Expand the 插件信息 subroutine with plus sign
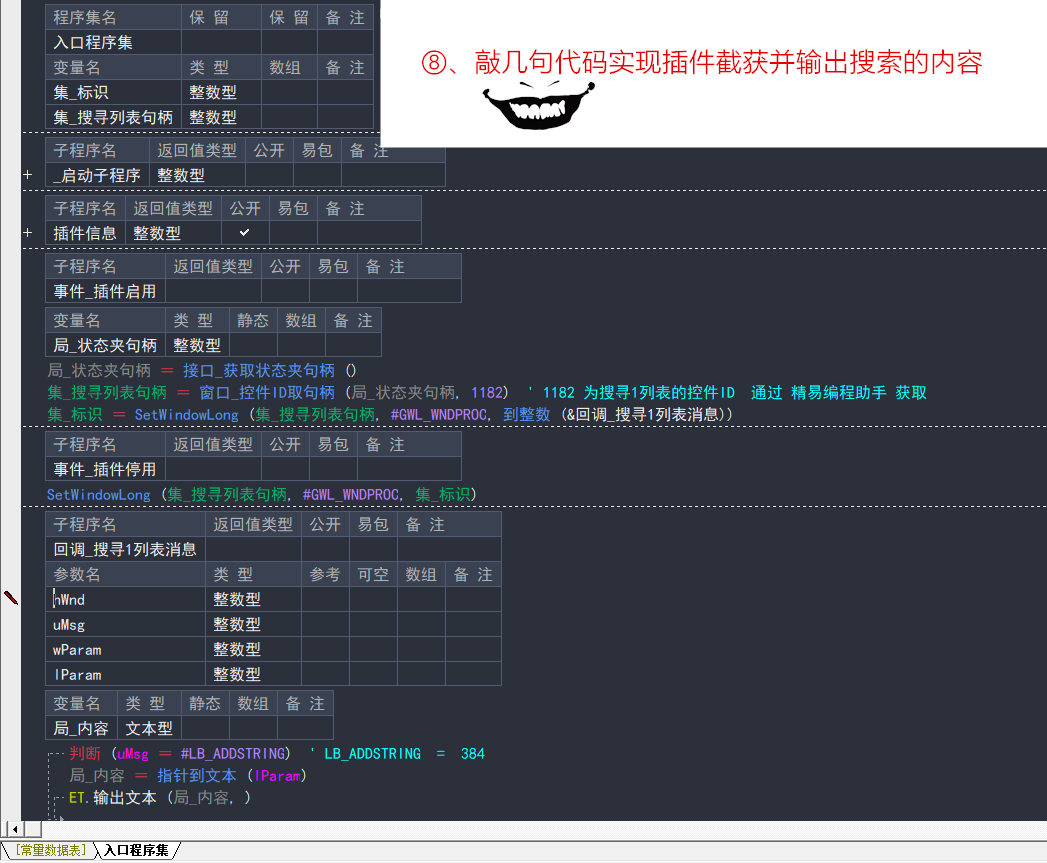Viewport: 1047px width, 863px height. click(28, 233)
